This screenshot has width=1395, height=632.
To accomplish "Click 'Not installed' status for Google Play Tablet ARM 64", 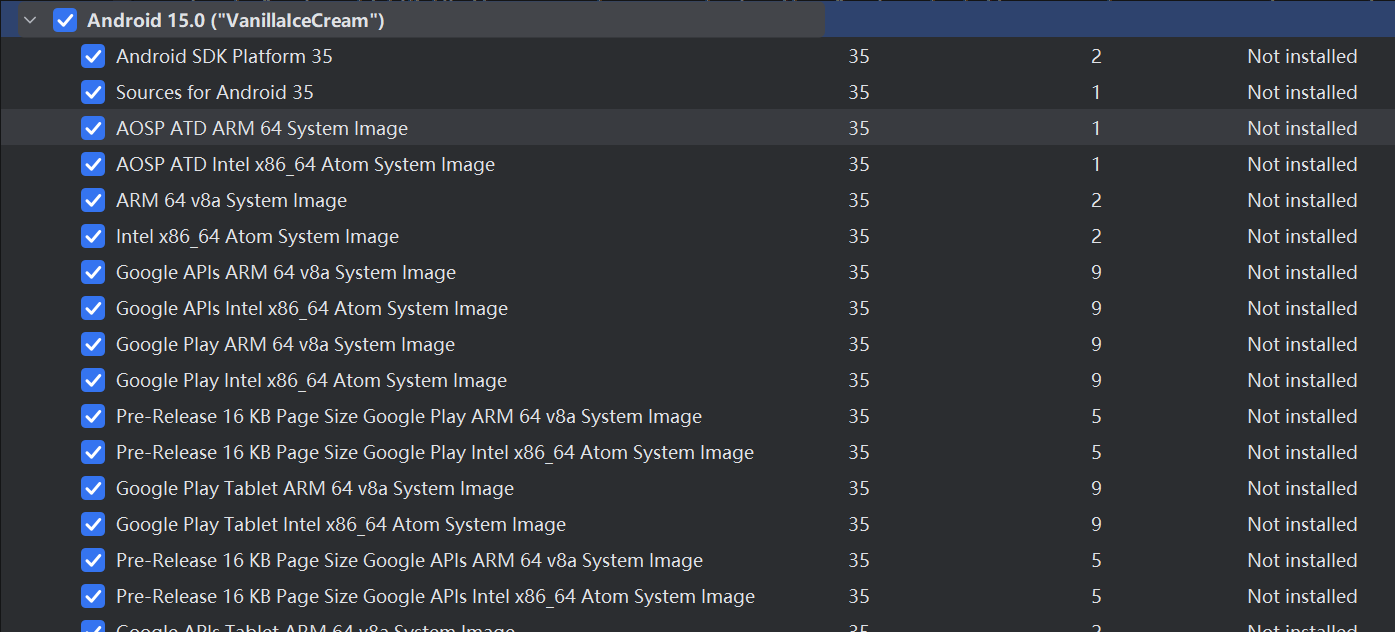I will pos(1302,488).
